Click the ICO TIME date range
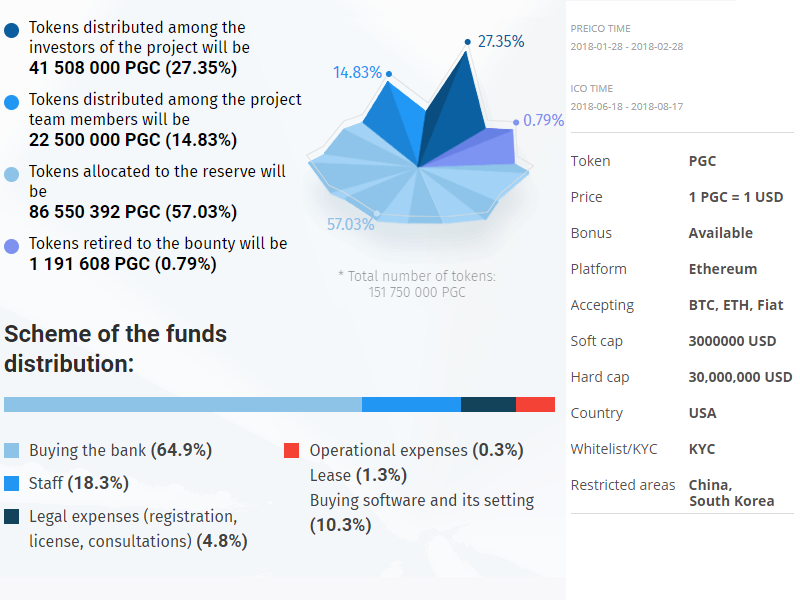This screenshot has width=800, height=600. click(x=626, y=107)
